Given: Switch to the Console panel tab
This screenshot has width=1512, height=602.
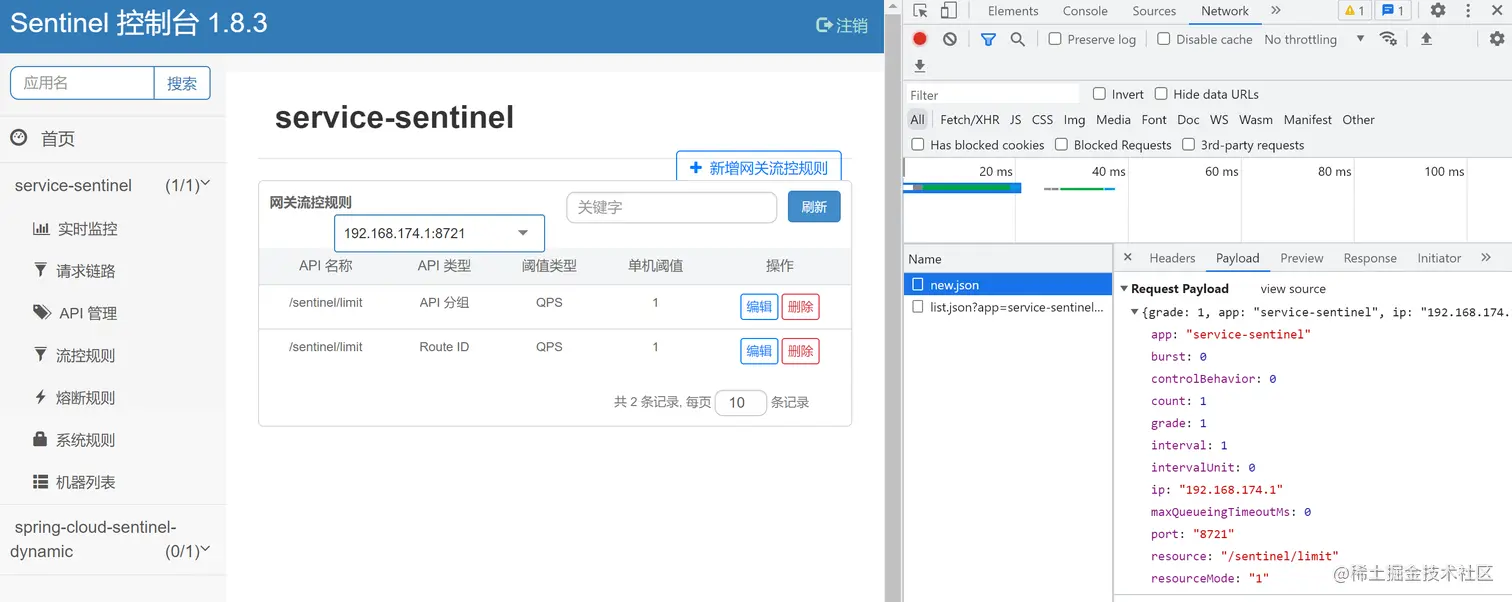Looking at the screenshot, I should click(1085, 11).
